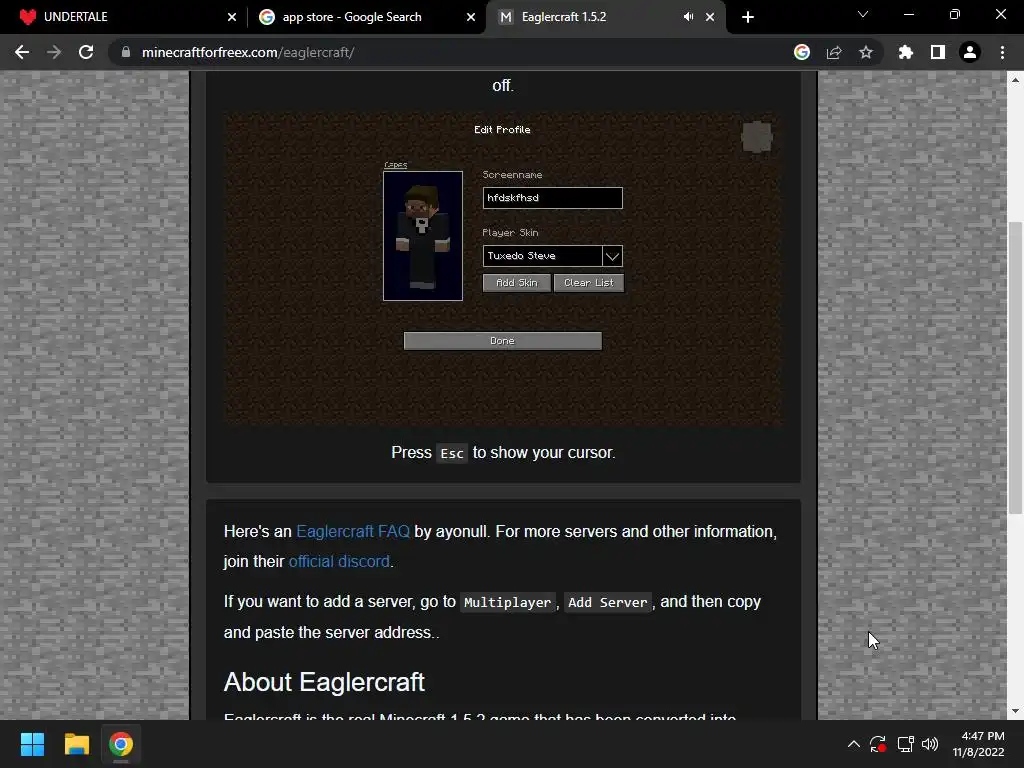Open the Eaglercraft FAQ link
The width and height of the screenshot is (1024, 768).
(353, 532)
